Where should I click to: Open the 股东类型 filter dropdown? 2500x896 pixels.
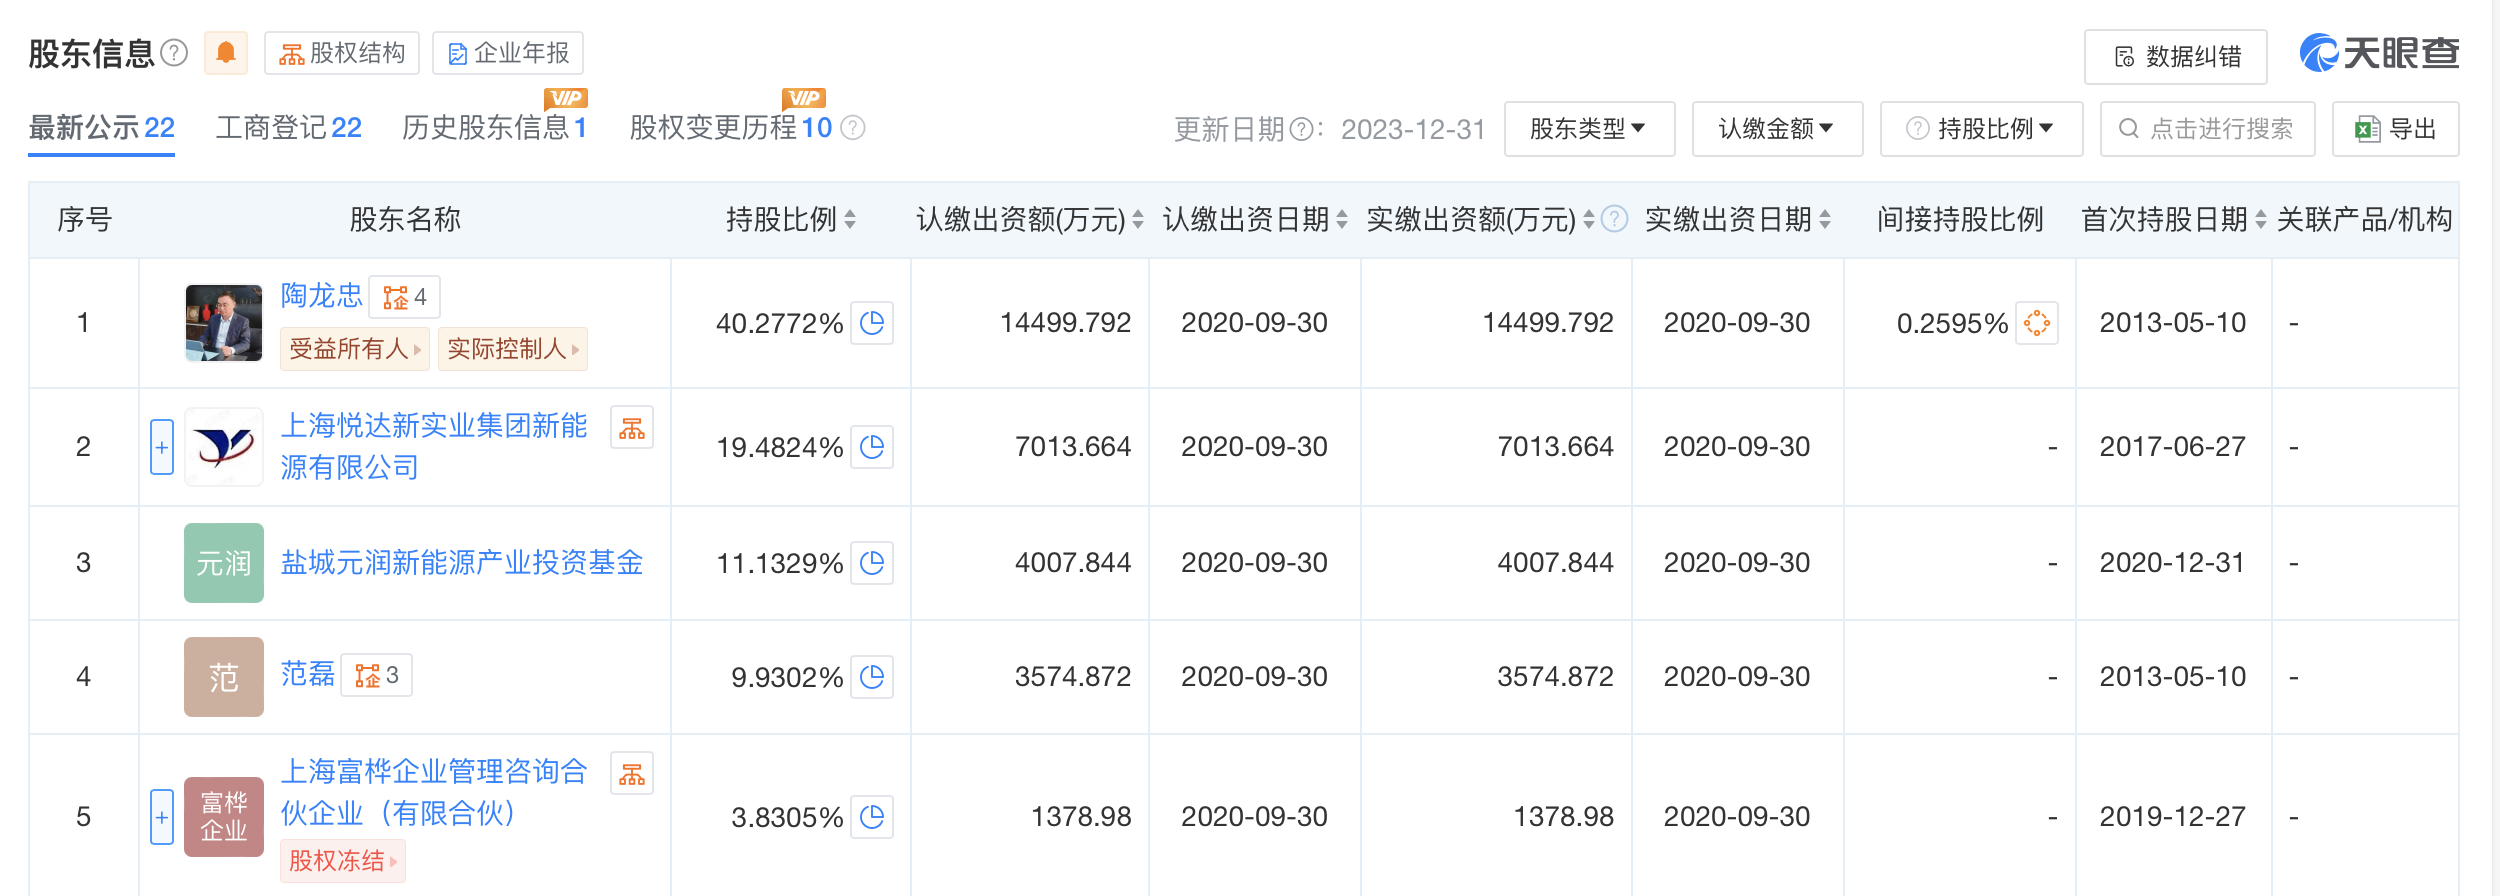pos(1588,129)
